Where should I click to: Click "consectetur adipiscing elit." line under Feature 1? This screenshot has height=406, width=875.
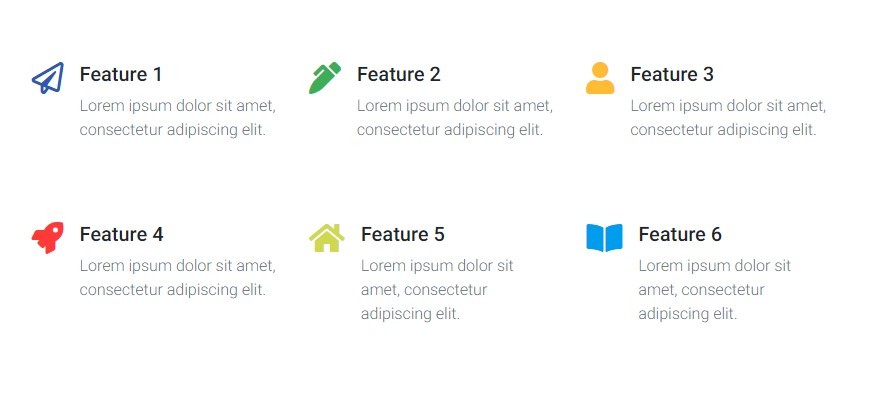click(x=172, y=129)
